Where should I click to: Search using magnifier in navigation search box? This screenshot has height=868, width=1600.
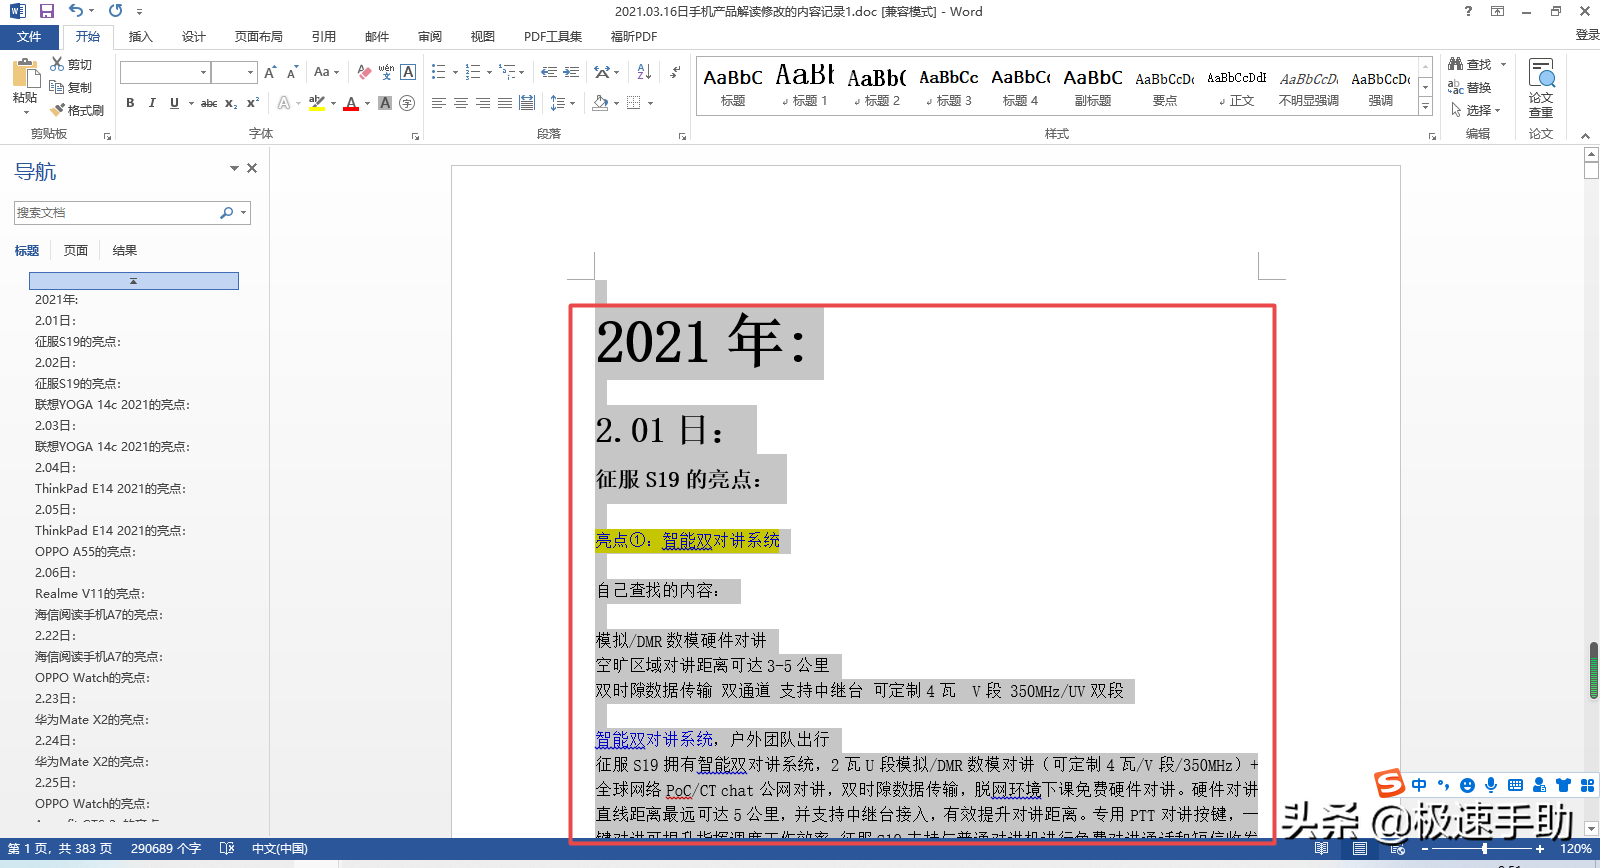[x=227, y=213]
